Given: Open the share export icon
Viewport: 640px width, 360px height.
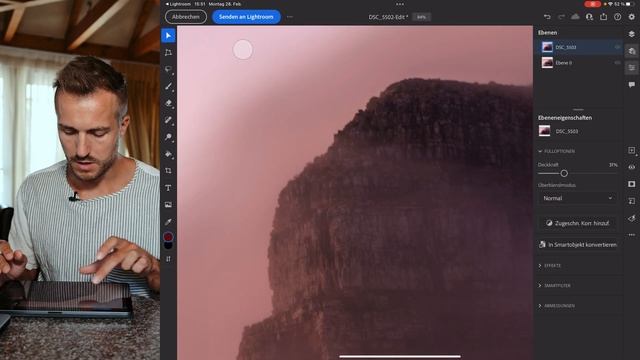Looking at the screenshot, I should point(603,17).
